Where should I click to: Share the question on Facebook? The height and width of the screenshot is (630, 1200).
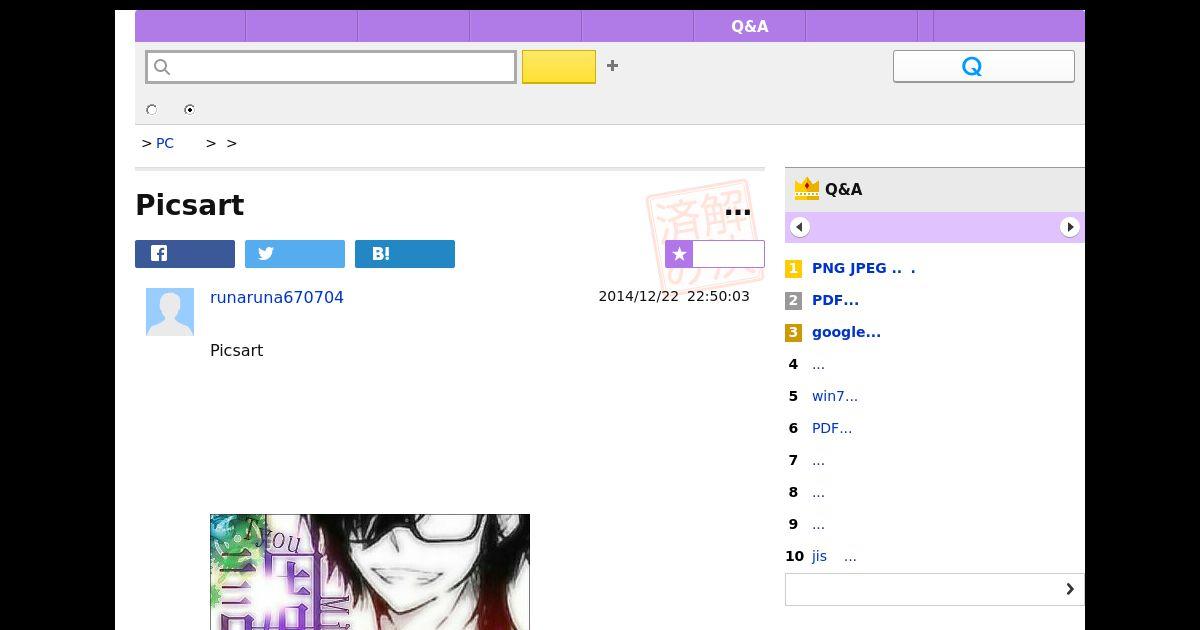click(x=185, y=254)
